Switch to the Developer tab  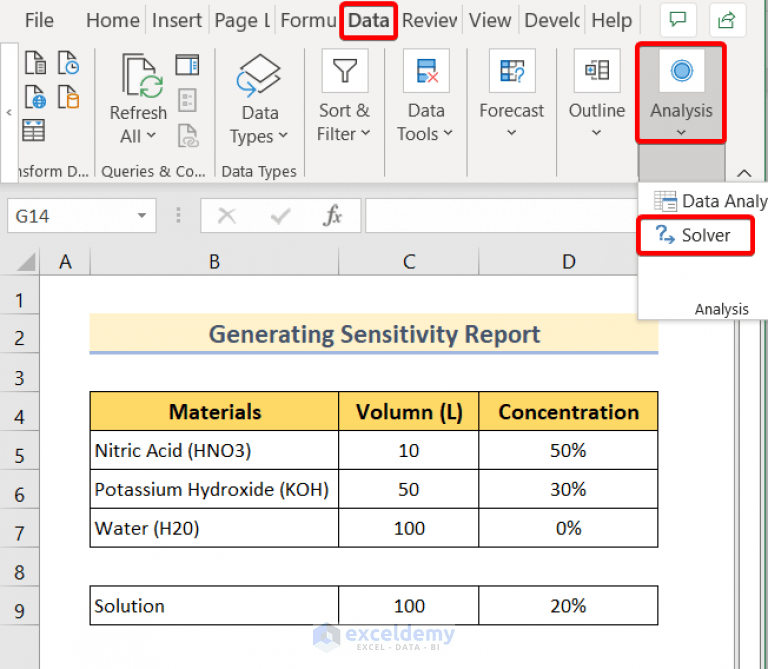click(552, 20)
